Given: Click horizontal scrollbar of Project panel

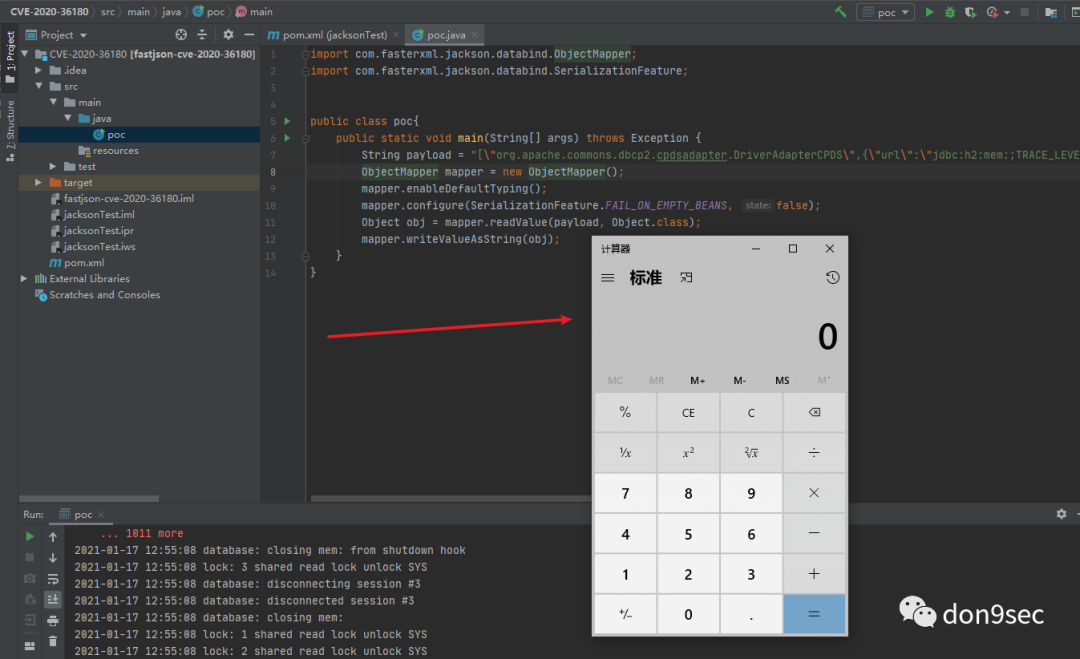Looking at the screenshot, I should coord(89,499).
